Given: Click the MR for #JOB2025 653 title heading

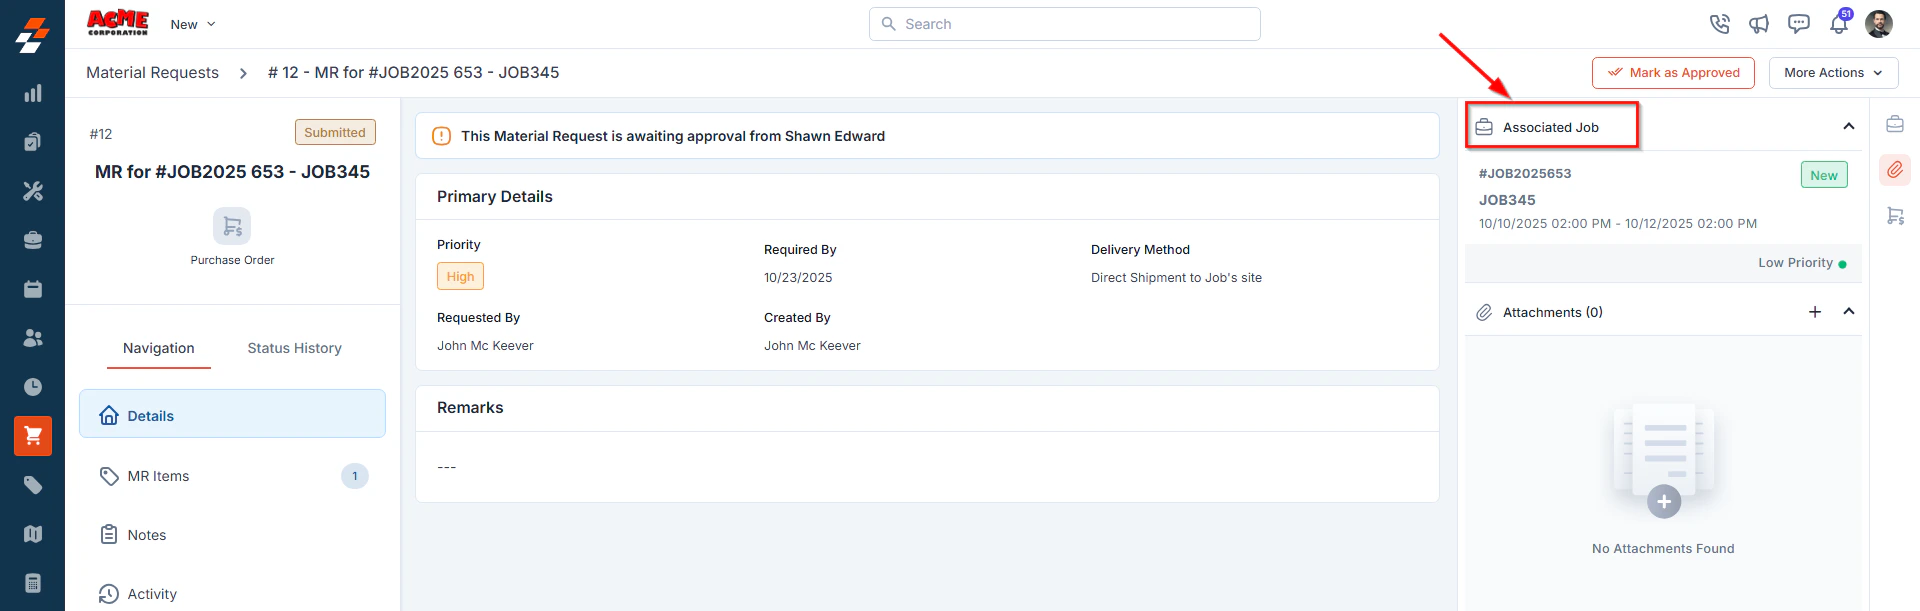Looking at the screenshot, I should 232,172.
